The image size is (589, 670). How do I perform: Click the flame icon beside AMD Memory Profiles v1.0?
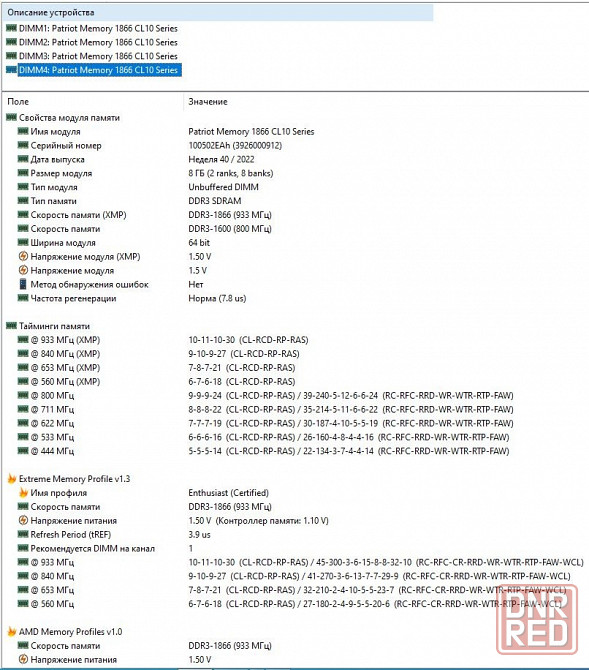pyautogui.click(x=12, y=632)
